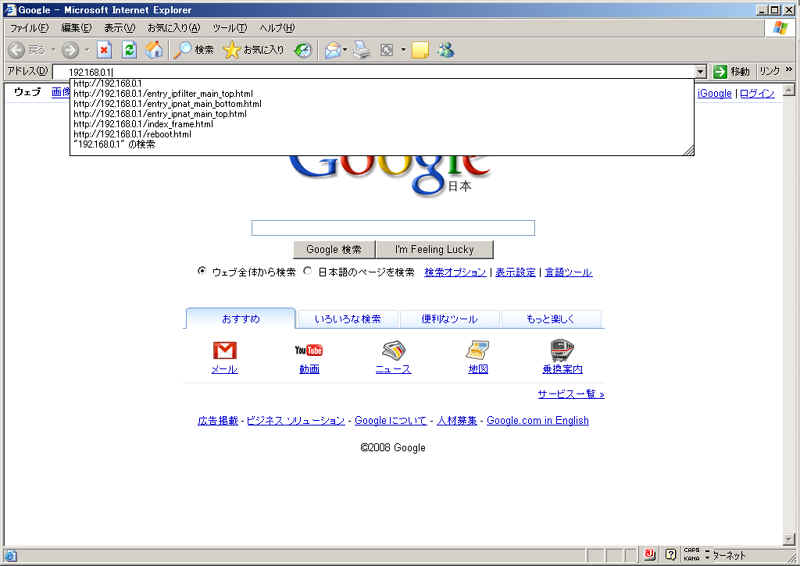800x566 pixels.
Task: Click the I'm Feeling Lucky button
Action: tap(435, 250)
